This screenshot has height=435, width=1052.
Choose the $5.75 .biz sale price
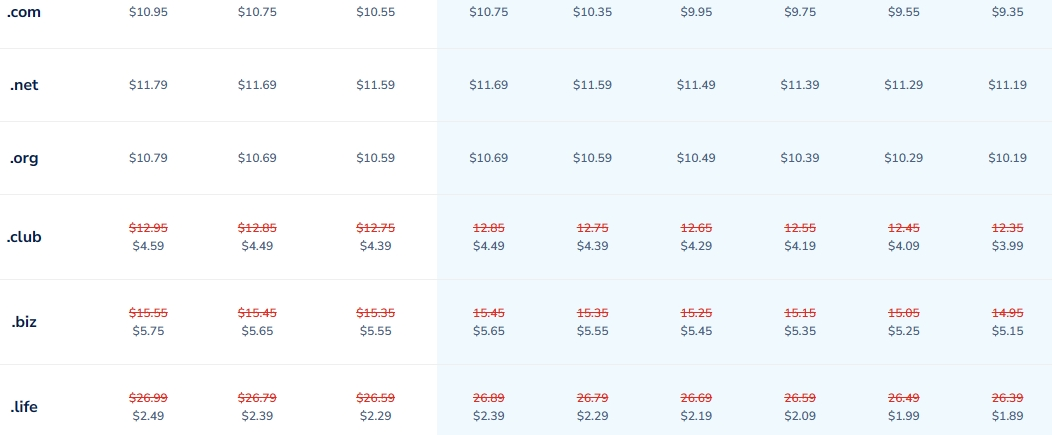pyautogui.click(x=148, y=331)
